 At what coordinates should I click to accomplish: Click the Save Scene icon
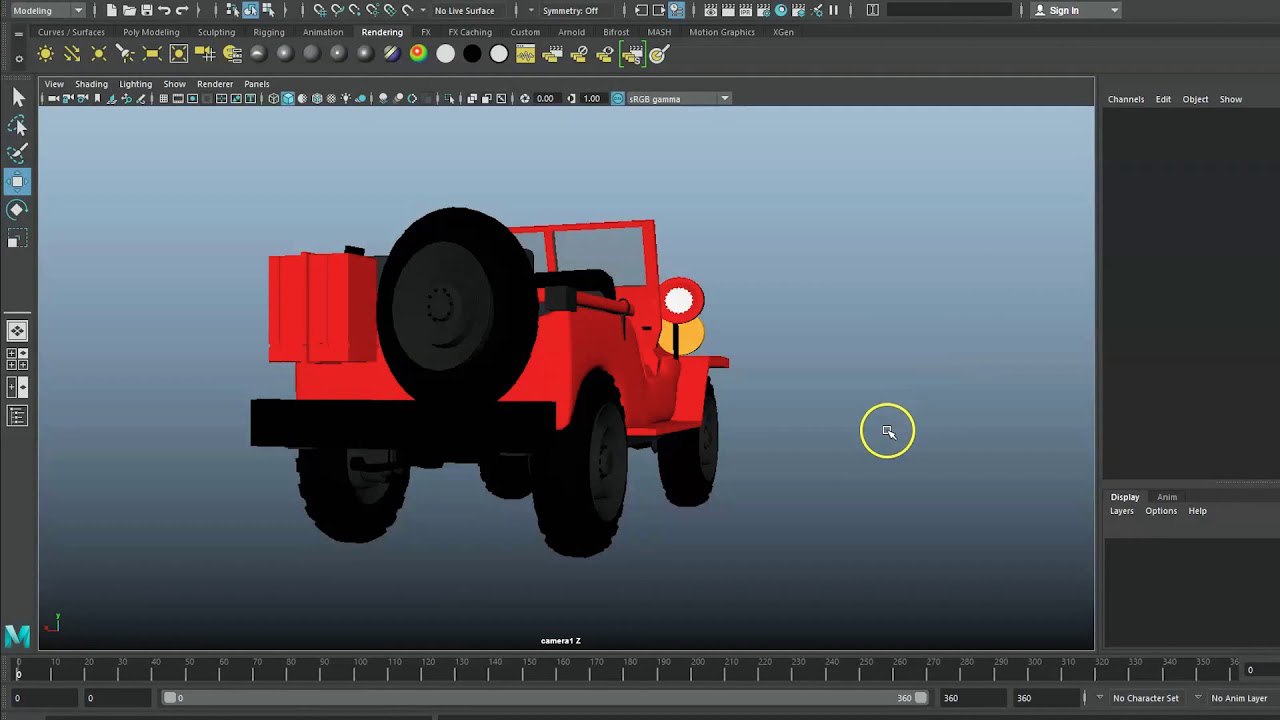[x=147, y=10]
